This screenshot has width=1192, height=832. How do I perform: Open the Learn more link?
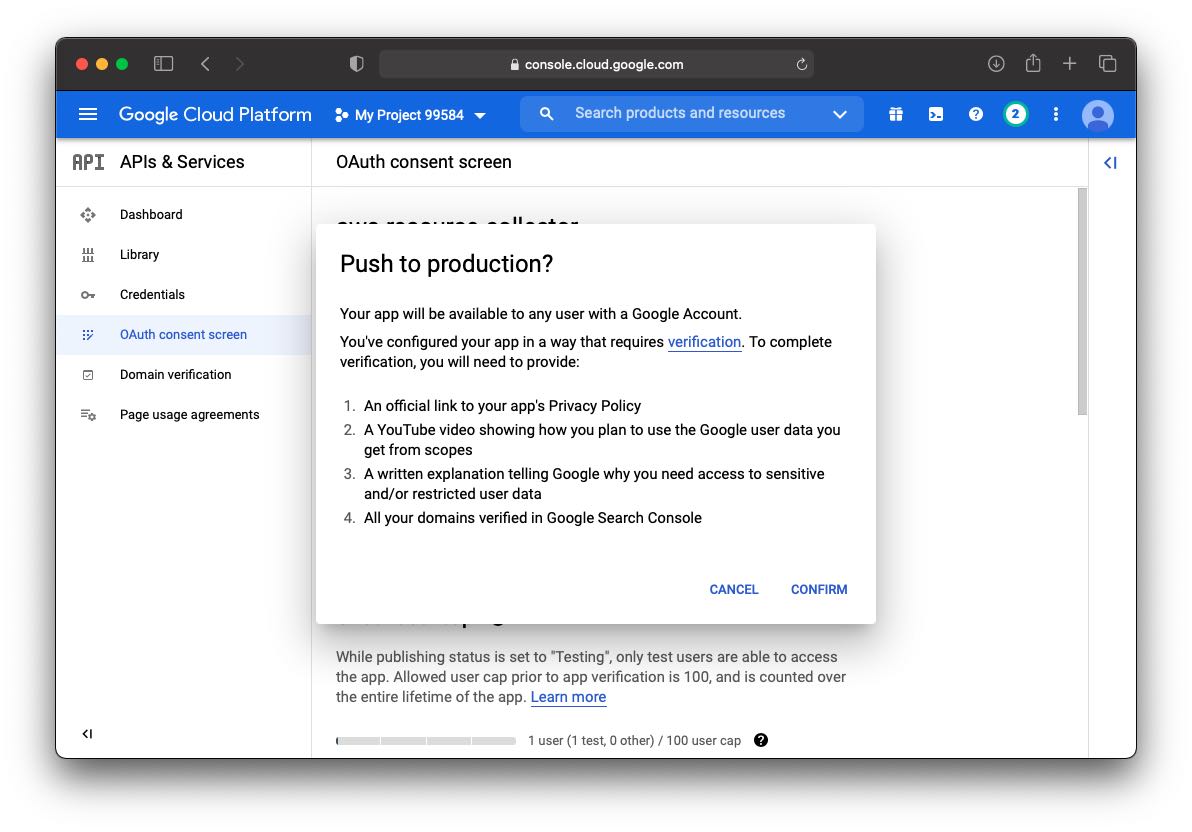568,697
